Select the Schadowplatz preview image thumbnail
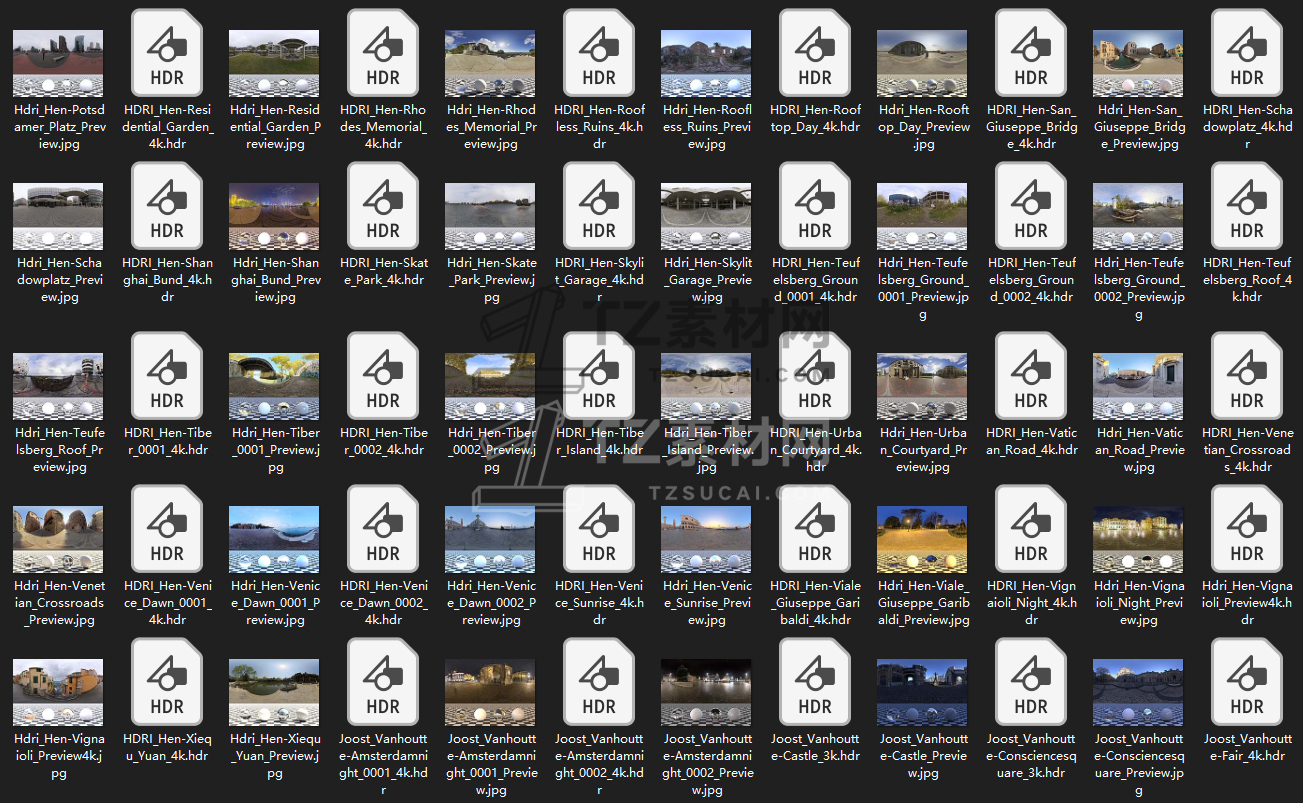This screenshot has width=1303, height=803. (x=58, y=216)
